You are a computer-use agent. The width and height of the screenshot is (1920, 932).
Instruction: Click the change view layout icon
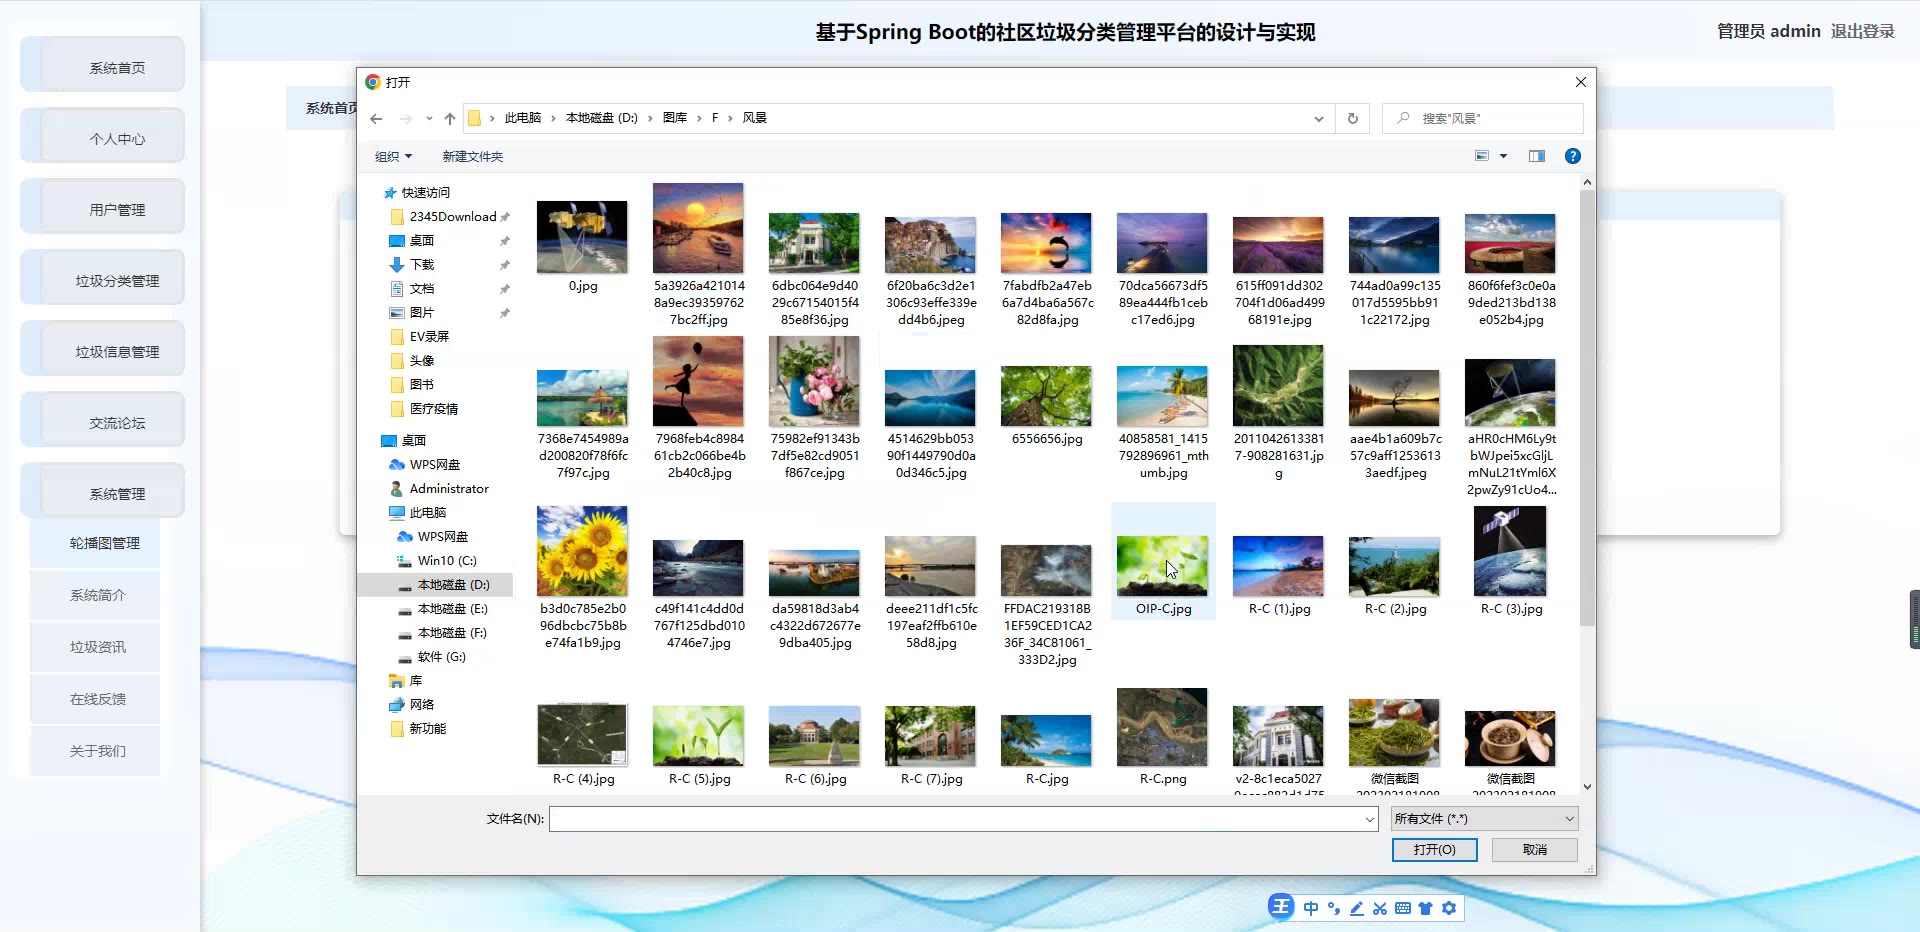coord(1482,156)
